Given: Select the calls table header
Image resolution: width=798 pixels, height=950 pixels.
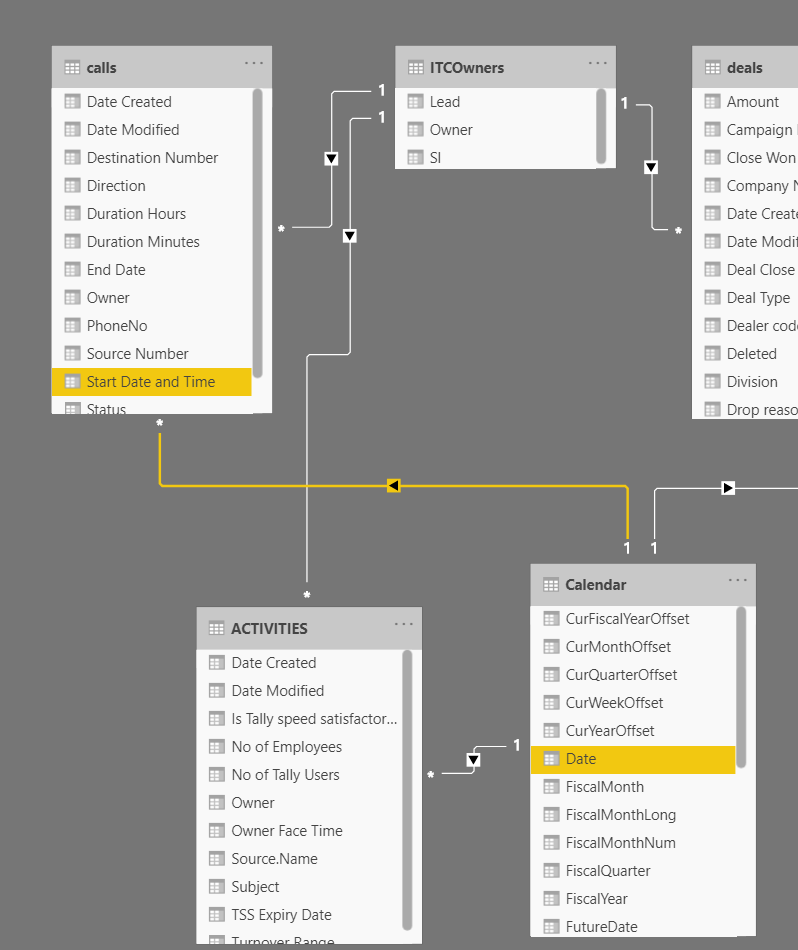Looking at the screenshot, I should (162, 67).
